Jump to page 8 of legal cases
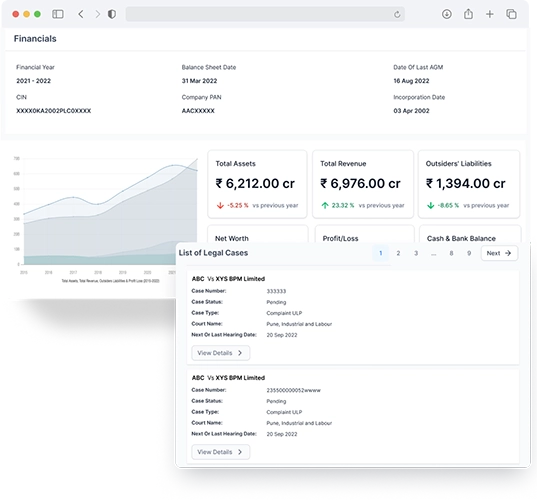The width and height of the screenshot is (537, 500). (451, 253)
